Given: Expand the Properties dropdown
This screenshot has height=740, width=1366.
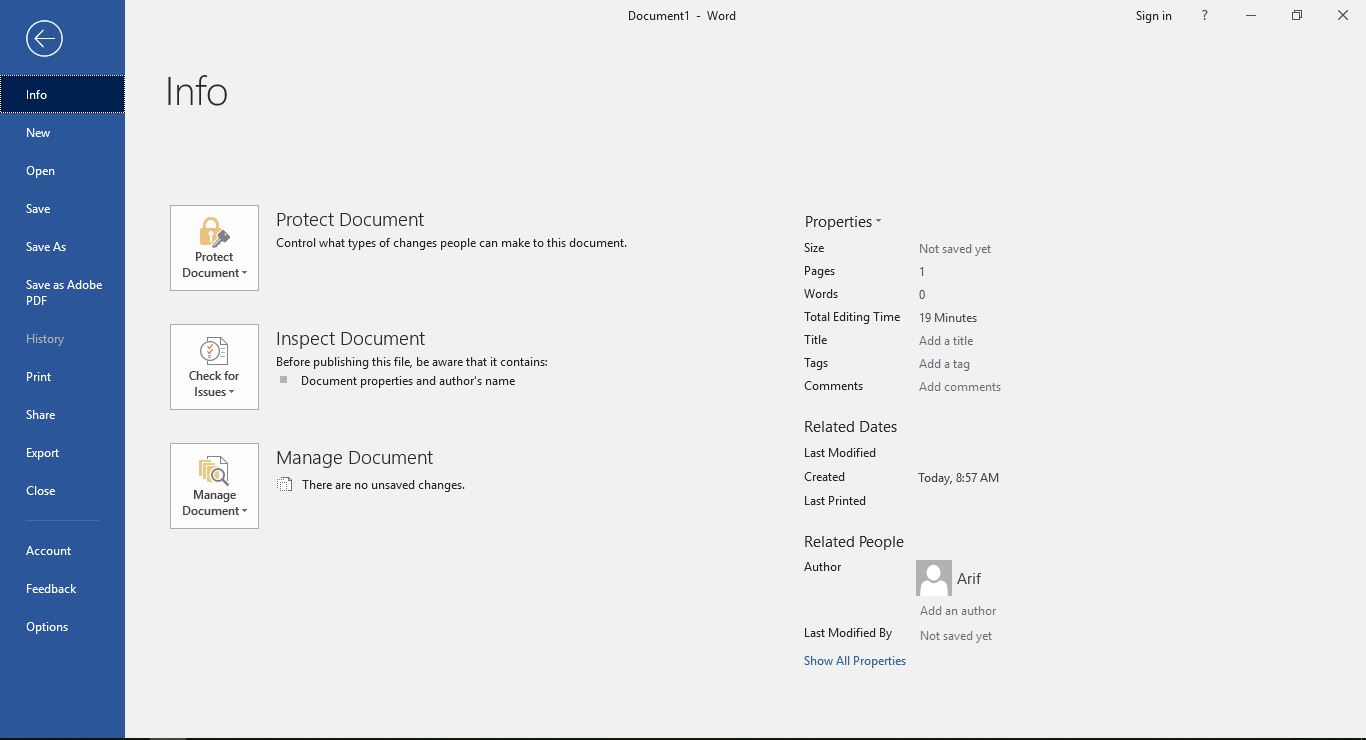Looking at the screenshot, I should [843, 221].
